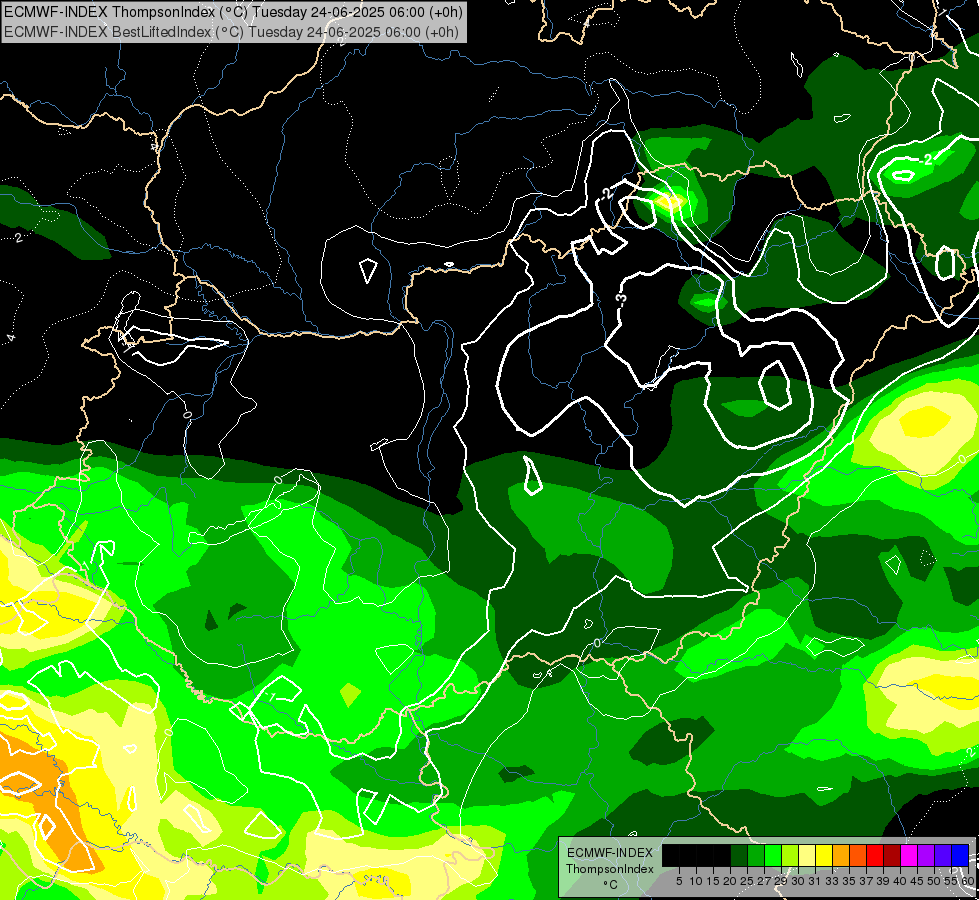Click the ECMWF-INDEX BestLiftedIndex title line
Viewport: 979px width, 900px height.
[x=231, y=32]
